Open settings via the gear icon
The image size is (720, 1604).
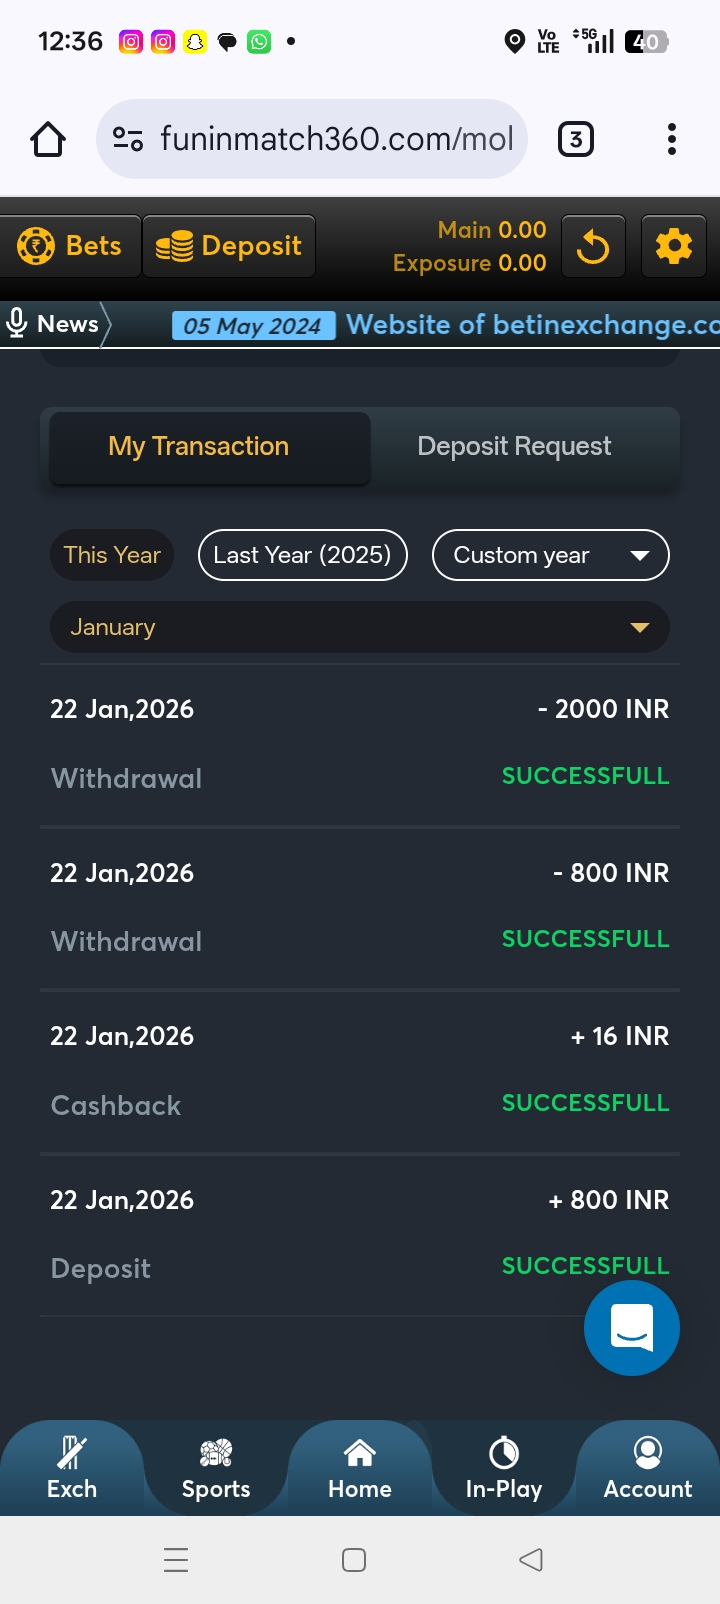coord(673,246)
